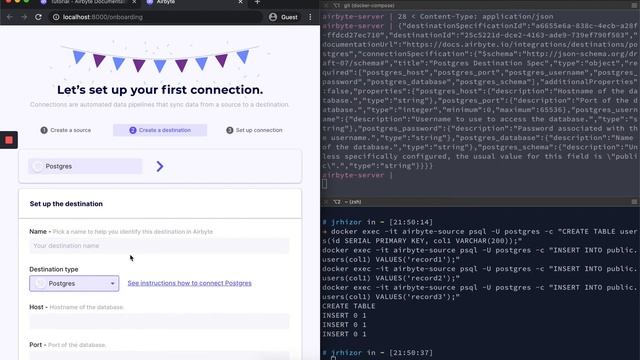Click the 'Set up the destination' heading

[x=66, y=204]
